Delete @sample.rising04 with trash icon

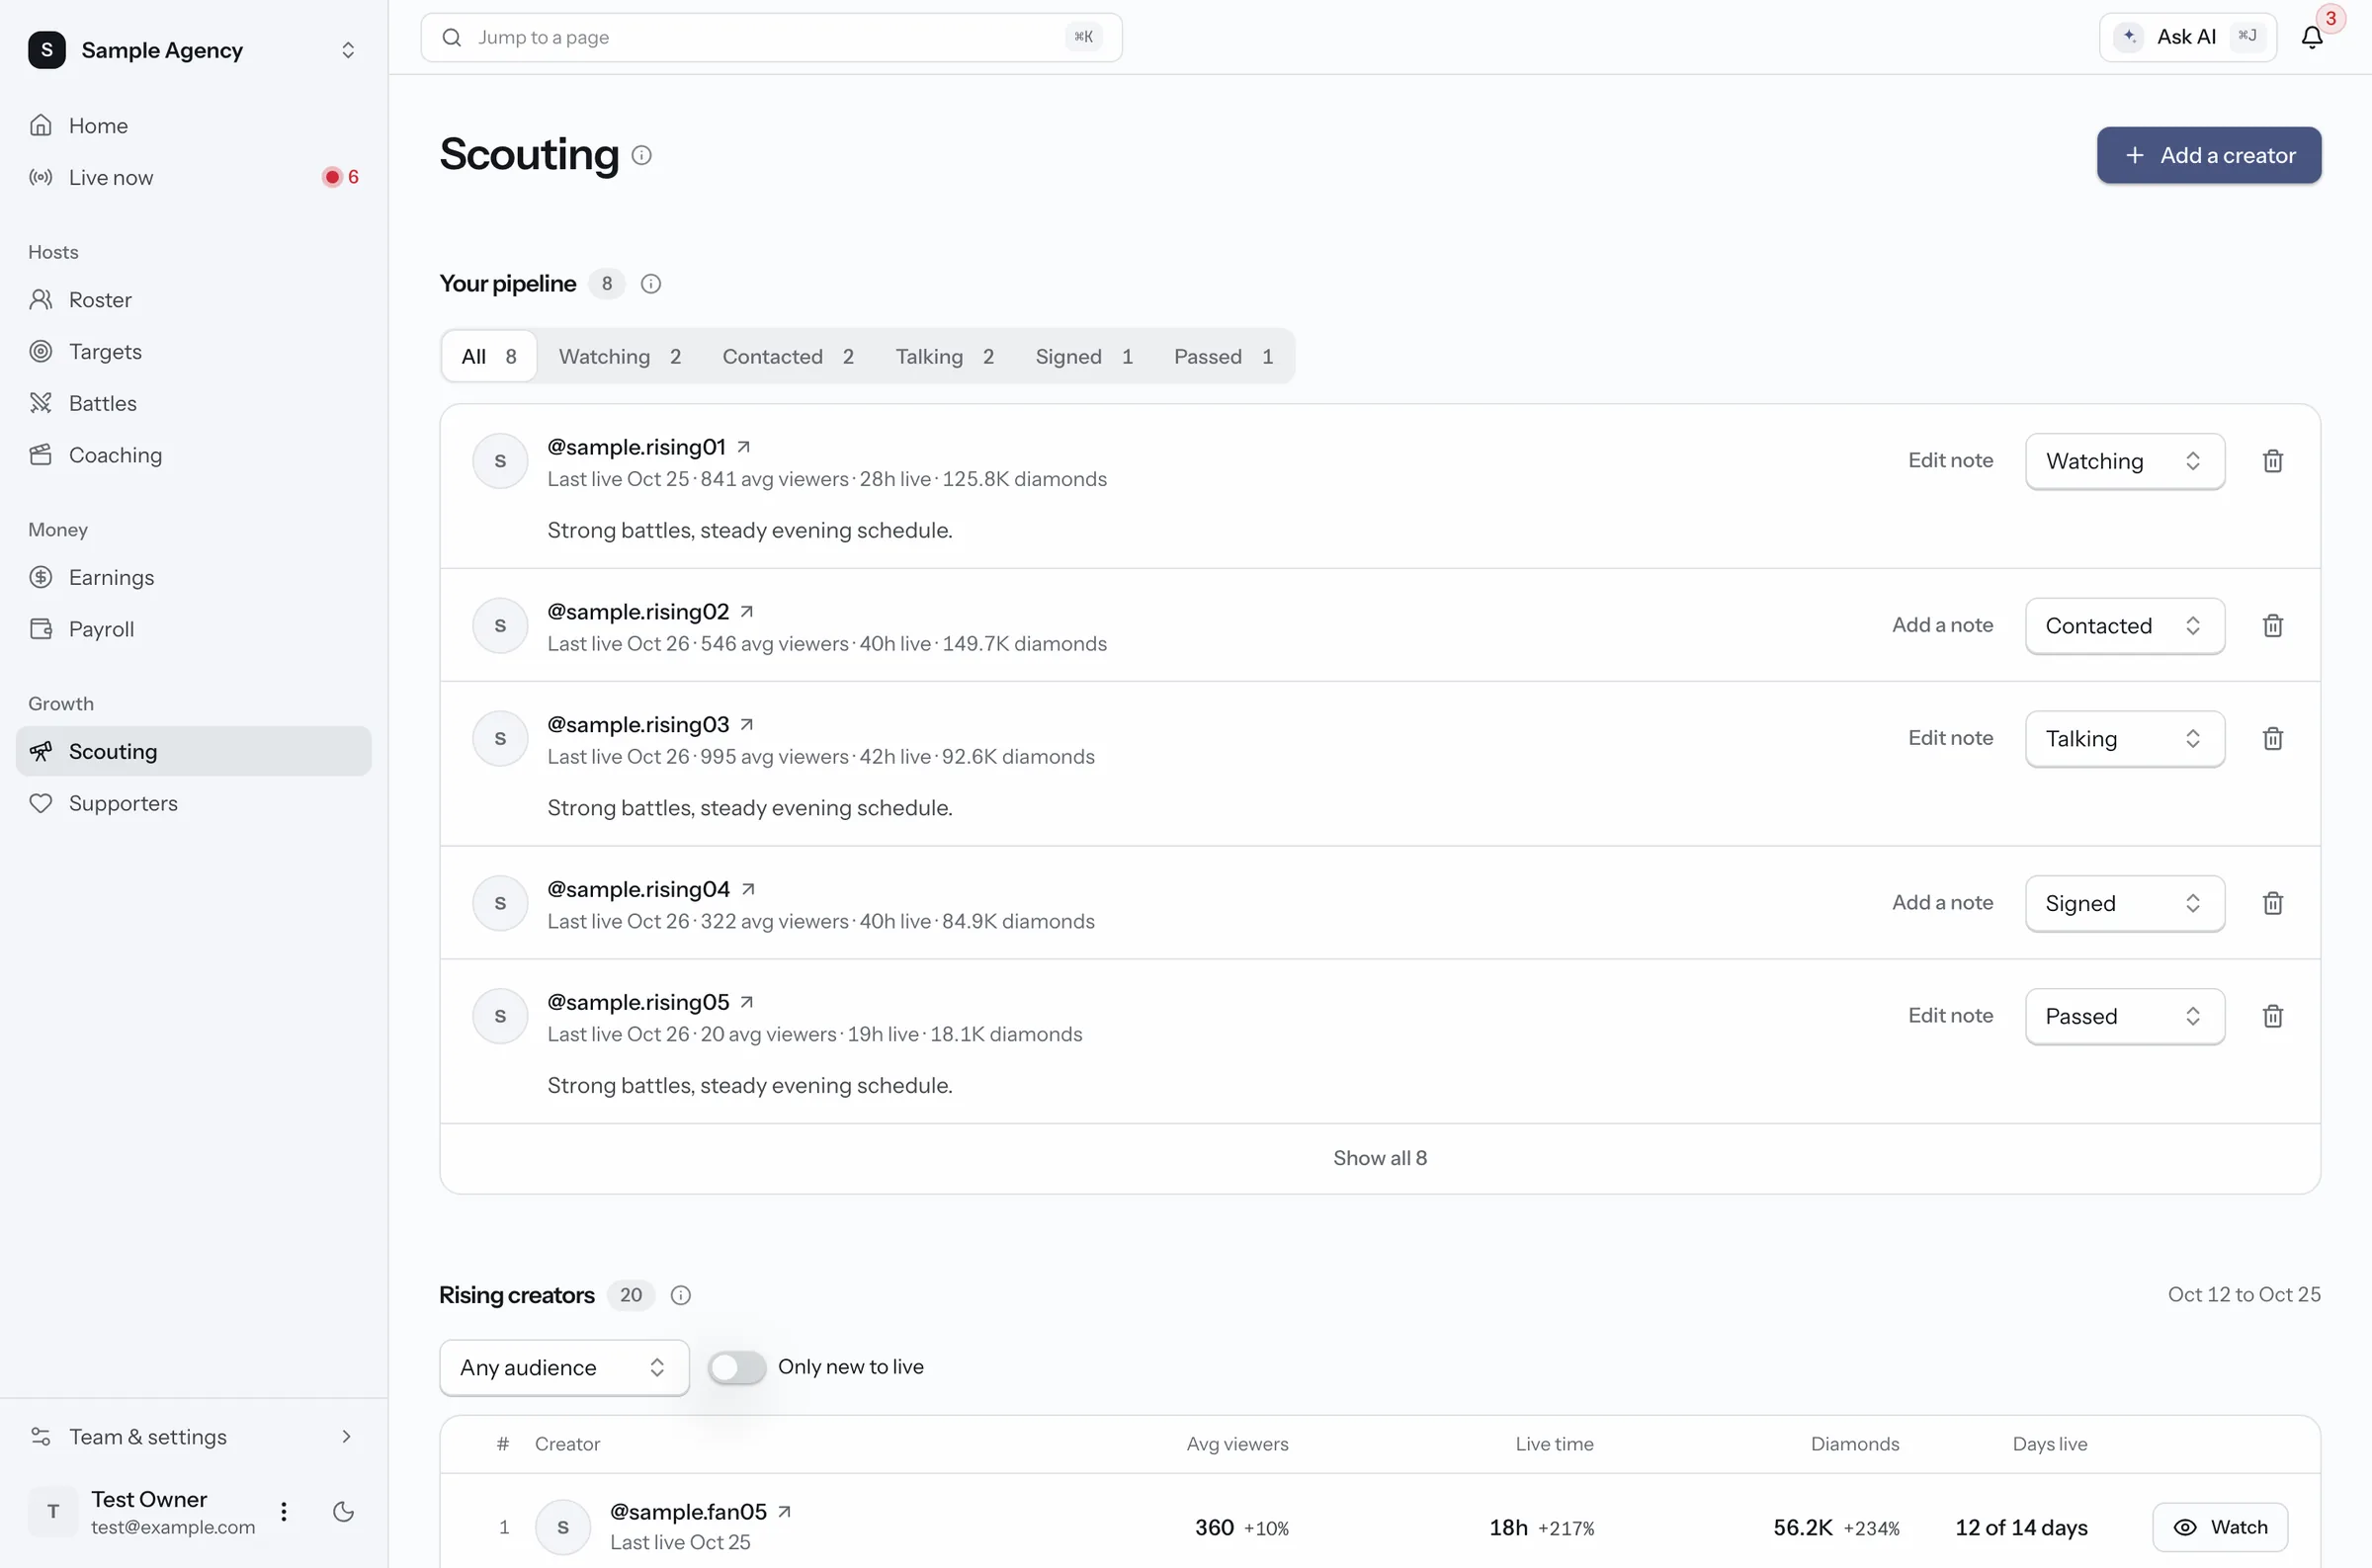click(x=2272, y=904)
